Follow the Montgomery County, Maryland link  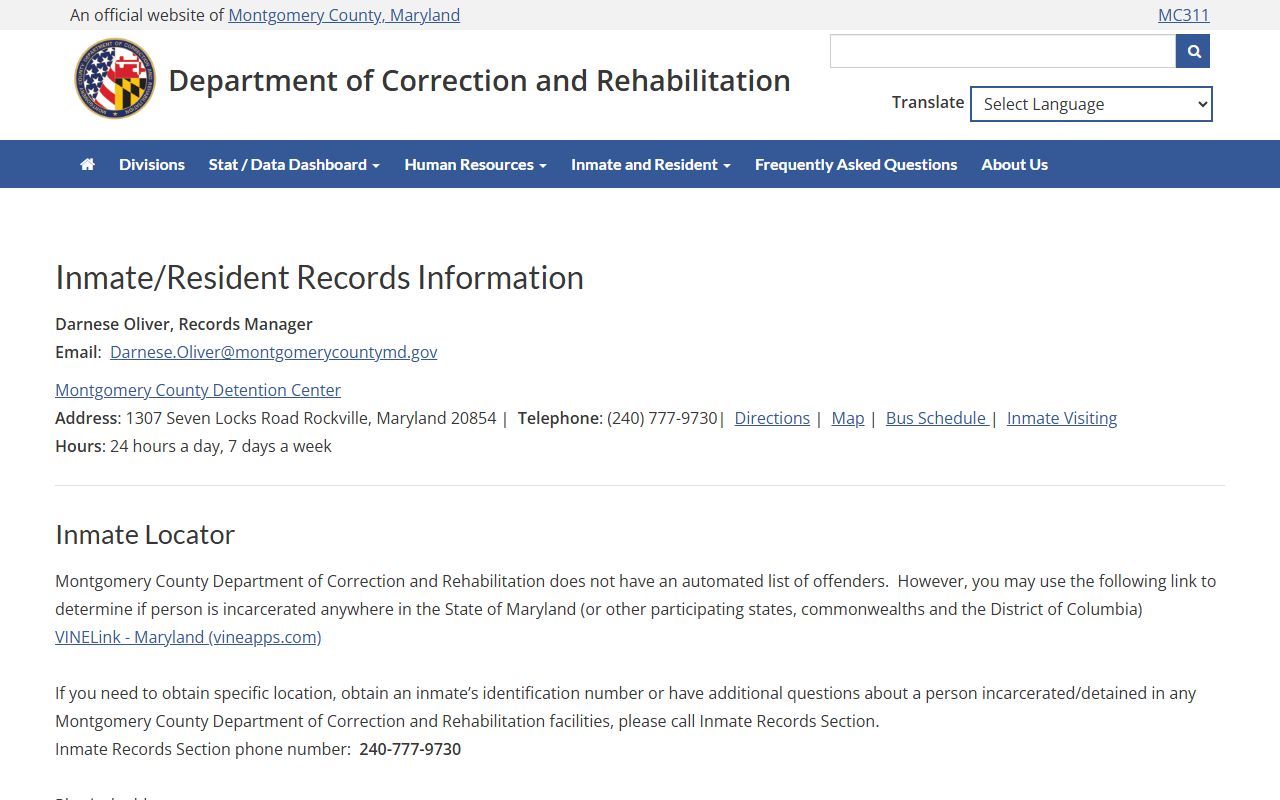pyautogui.click(x=344, y=15)
